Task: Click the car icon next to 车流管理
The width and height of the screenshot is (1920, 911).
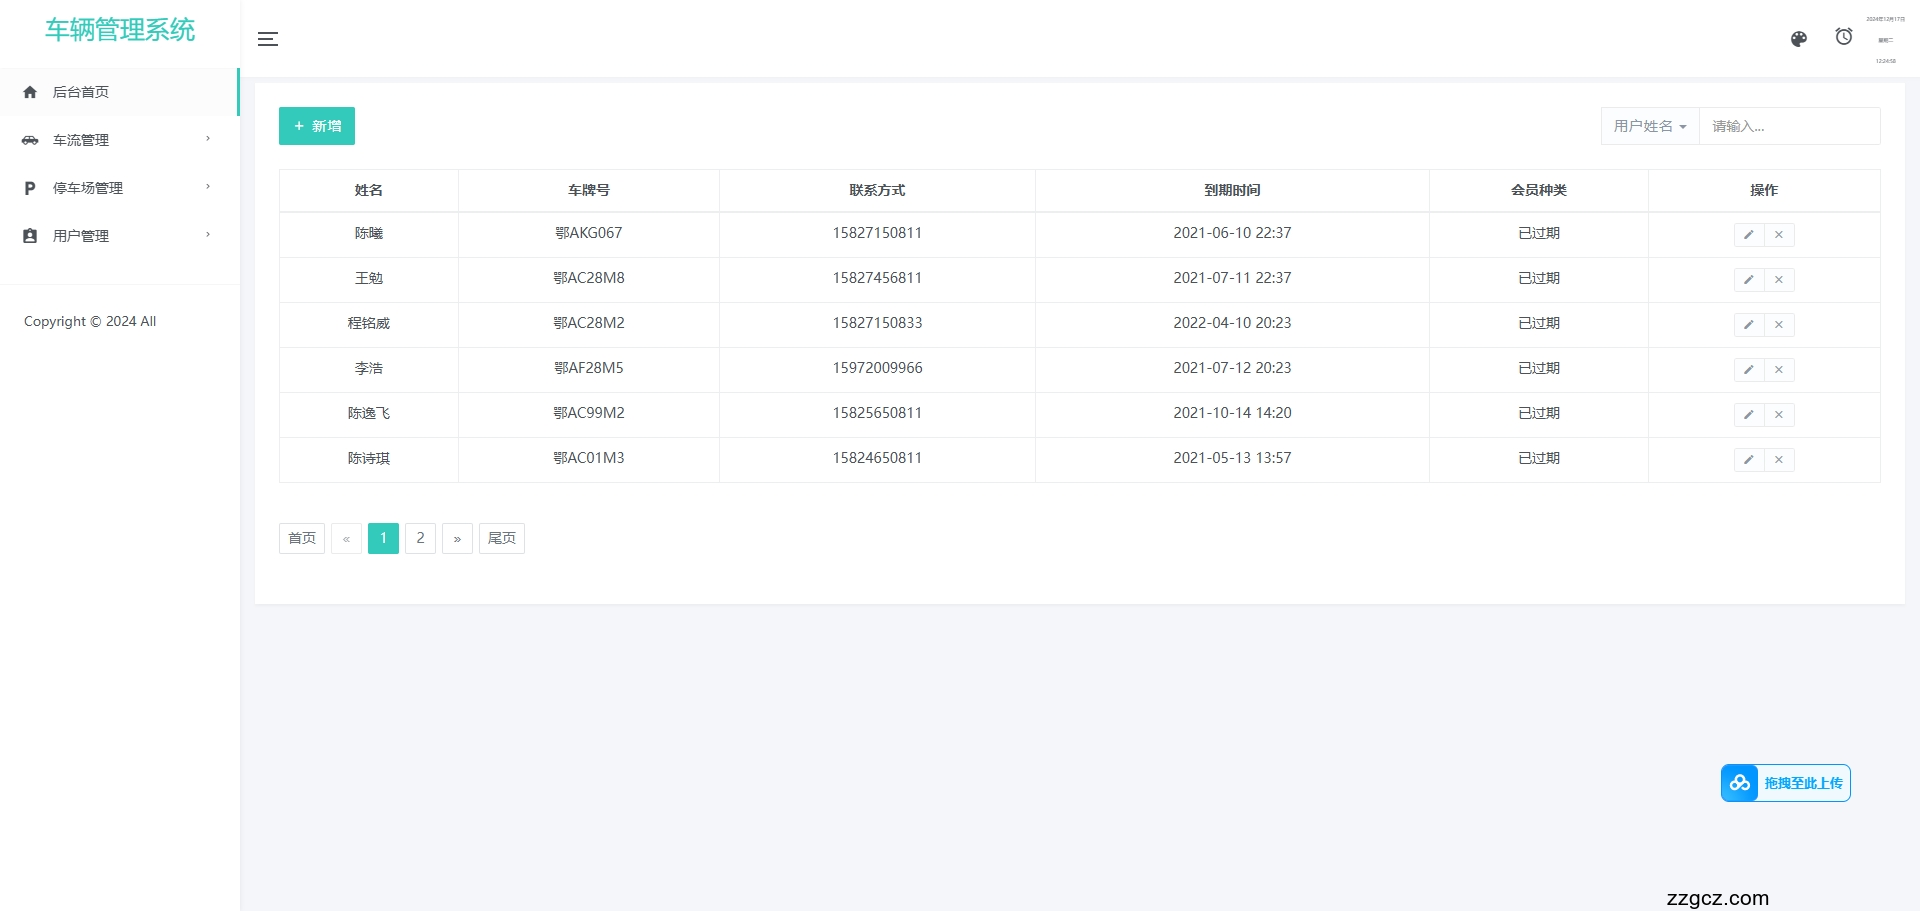Action: coord(30,140)
